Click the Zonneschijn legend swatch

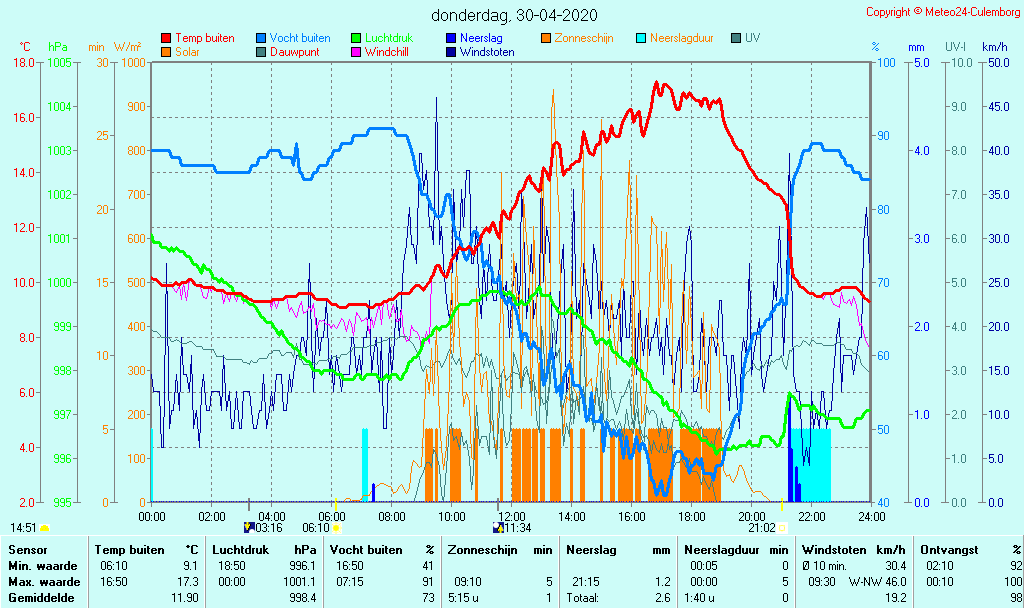pos(547,38)
